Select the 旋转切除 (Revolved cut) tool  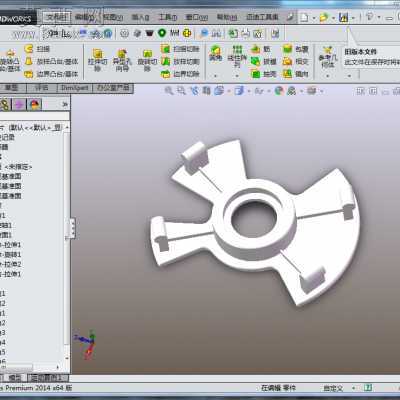pyautogui.click(x=147, y=61)
